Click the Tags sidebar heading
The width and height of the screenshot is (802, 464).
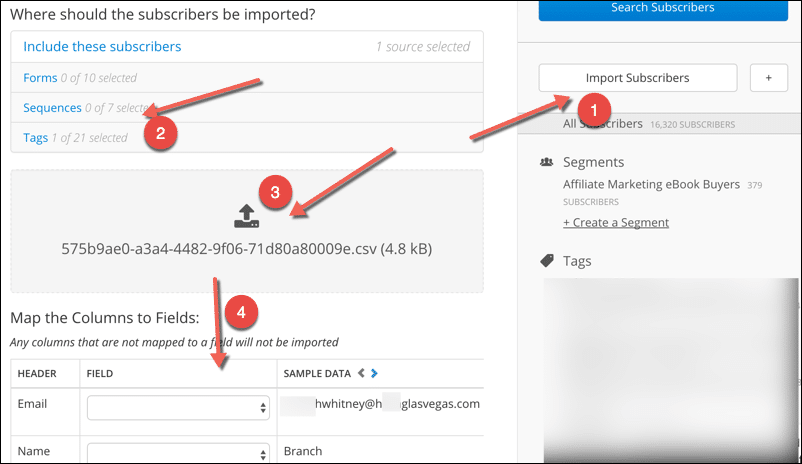[577, 261]
